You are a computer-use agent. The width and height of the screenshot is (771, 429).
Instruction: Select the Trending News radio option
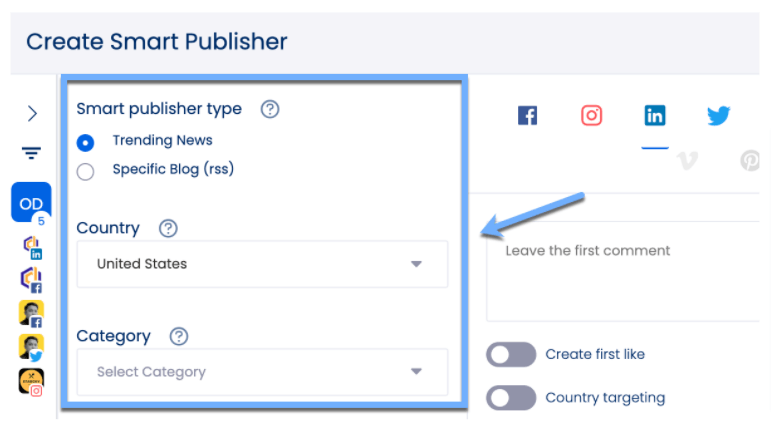86,142
